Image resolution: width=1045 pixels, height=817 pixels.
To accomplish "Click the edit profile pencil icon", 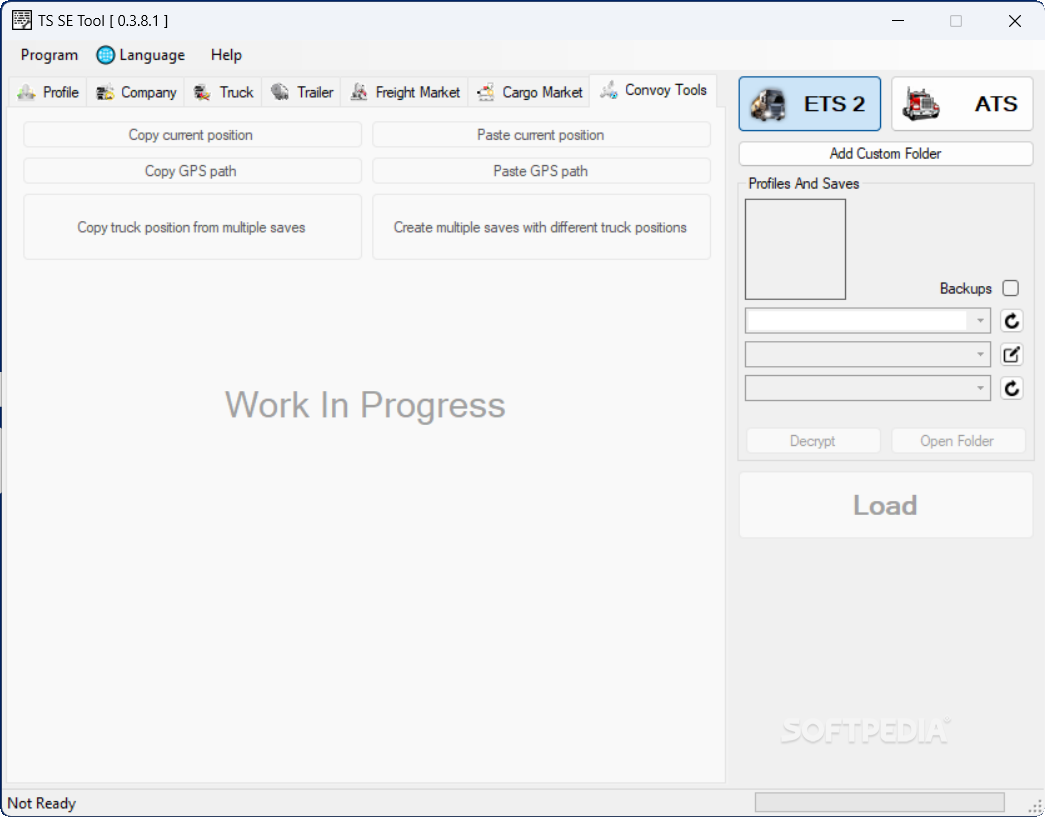I will pos(1012,354).
